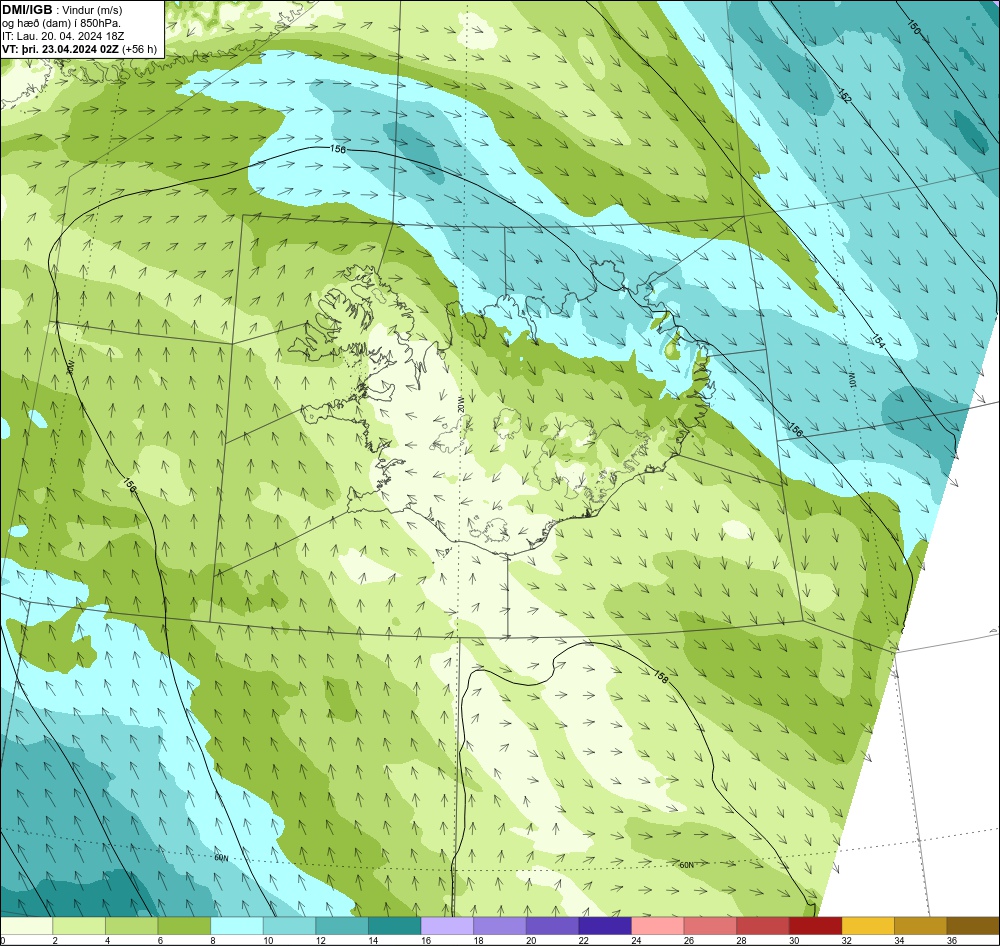
Task: Select the '154' contour label
Action: tap(878, 340)
